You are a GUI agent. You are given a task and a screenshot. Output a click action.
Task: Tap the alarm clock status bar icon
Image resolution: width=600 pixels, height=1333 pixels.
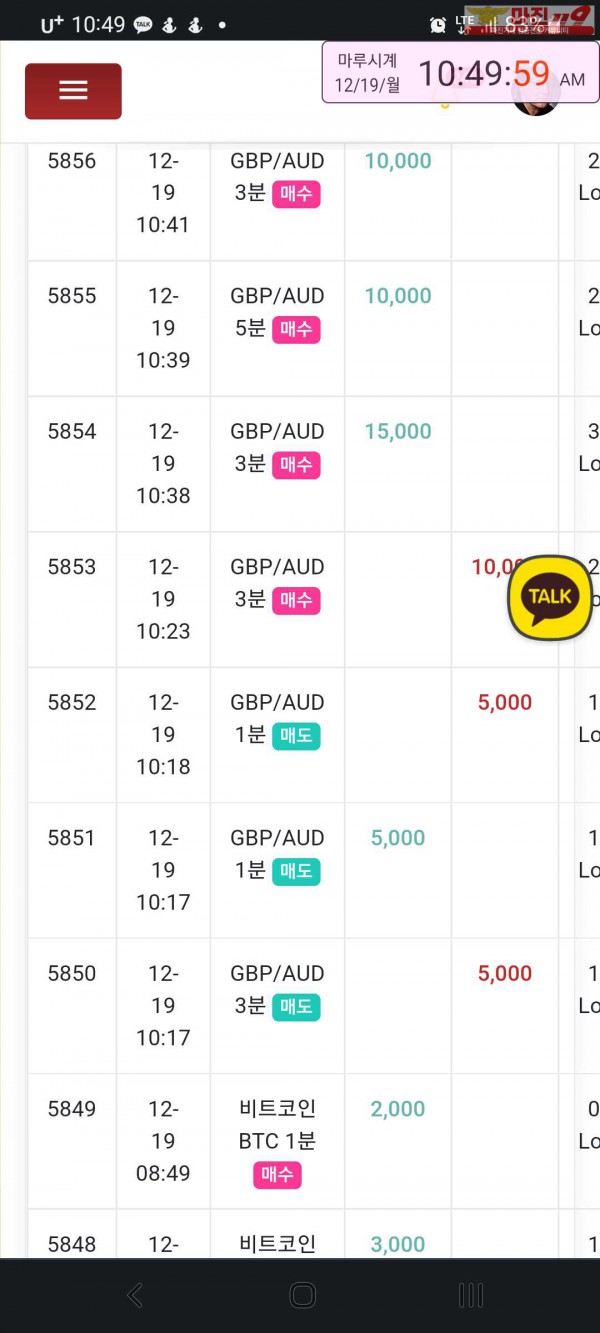tap(437, 25)
